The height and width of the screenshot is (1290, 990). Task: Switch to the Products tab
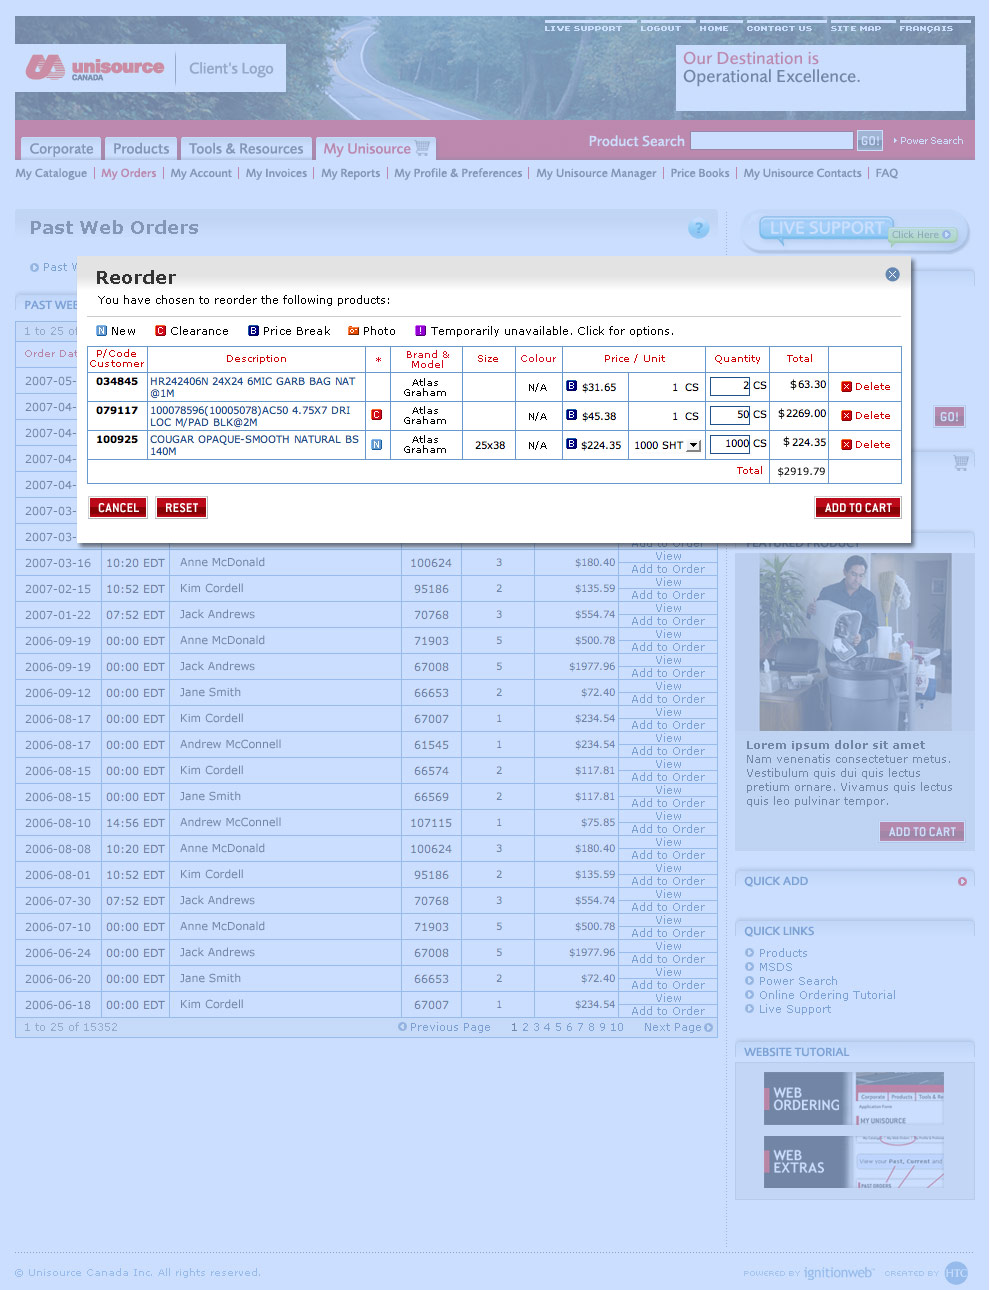click(x=141, y=149)
